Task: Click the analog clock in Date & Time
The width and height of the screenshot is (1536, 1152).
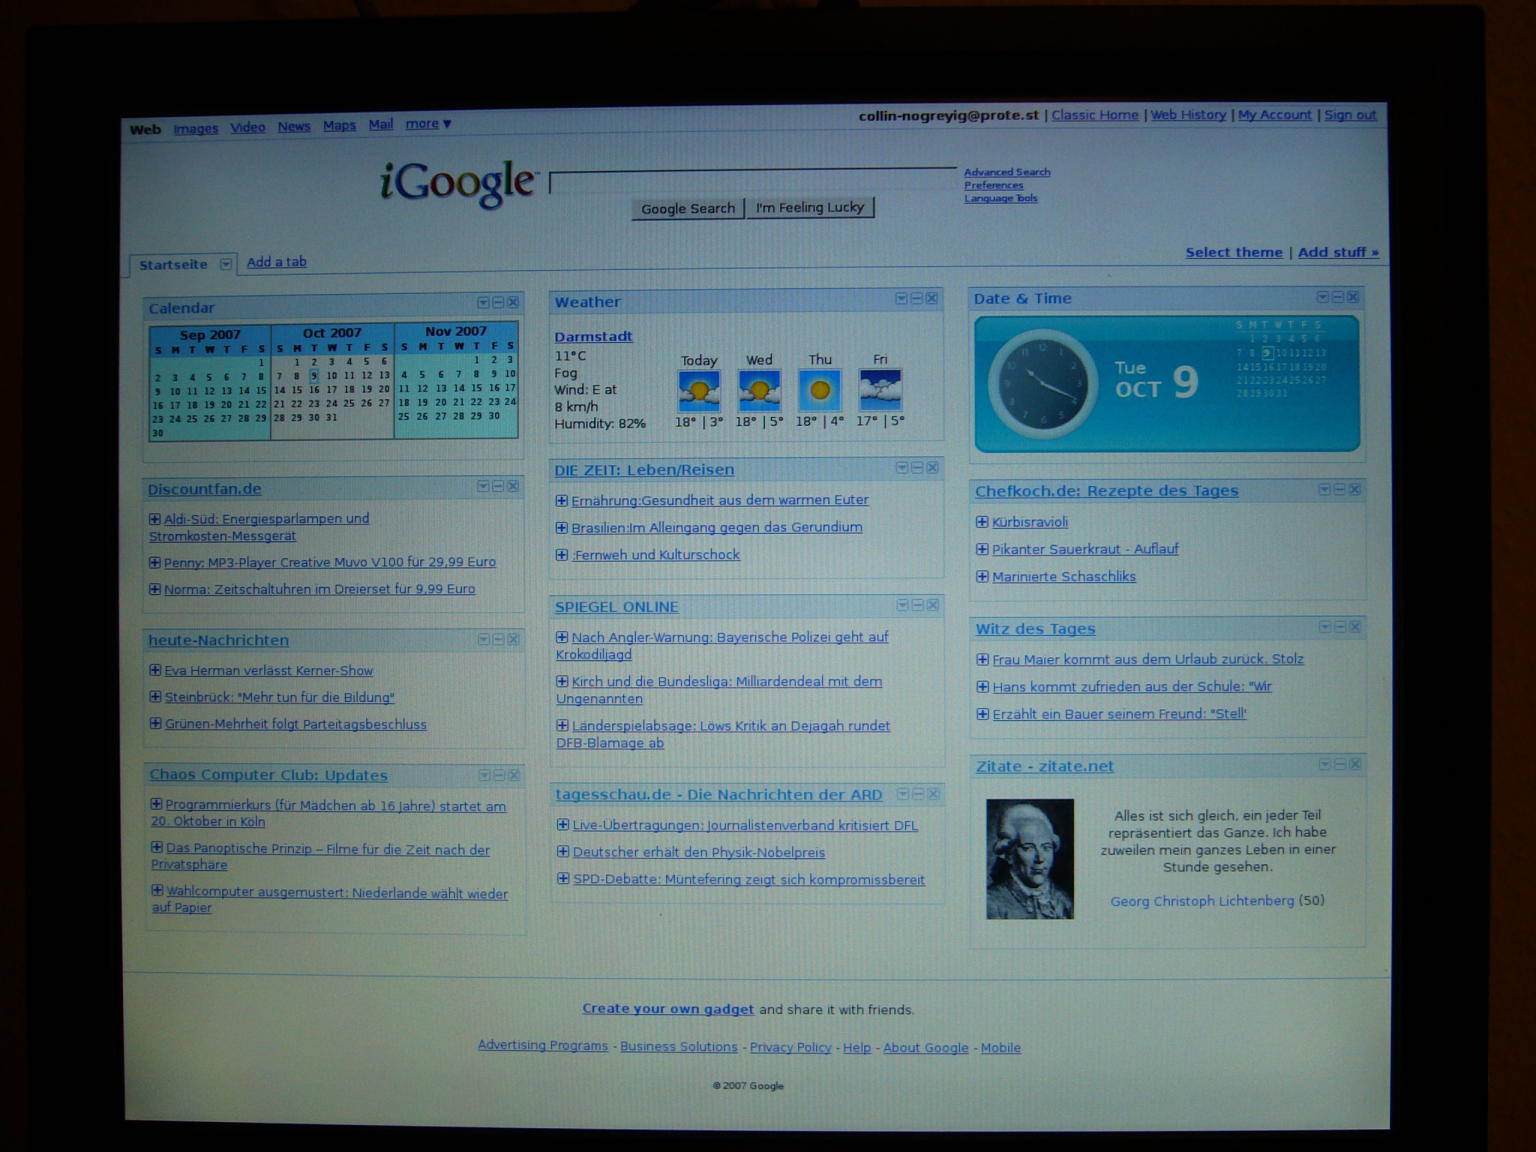Action: tap(1042, 385)
